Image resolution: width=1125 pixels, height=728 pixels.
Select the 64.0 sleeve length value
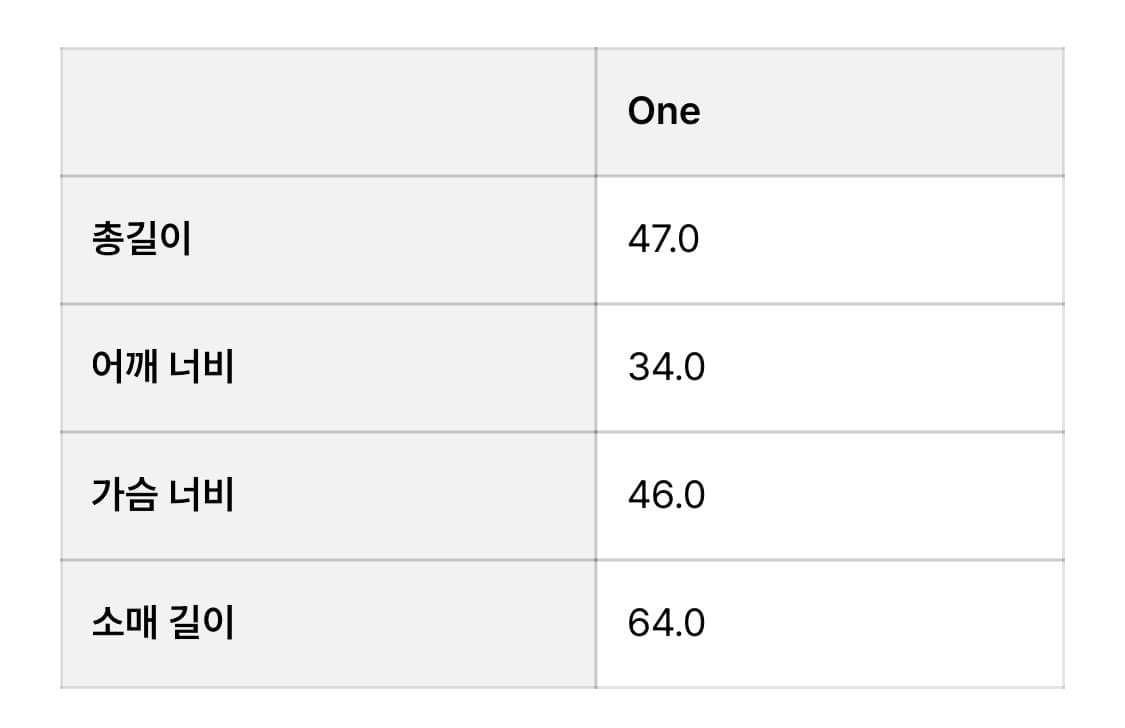pyautogui.click(x=666, y=624)
